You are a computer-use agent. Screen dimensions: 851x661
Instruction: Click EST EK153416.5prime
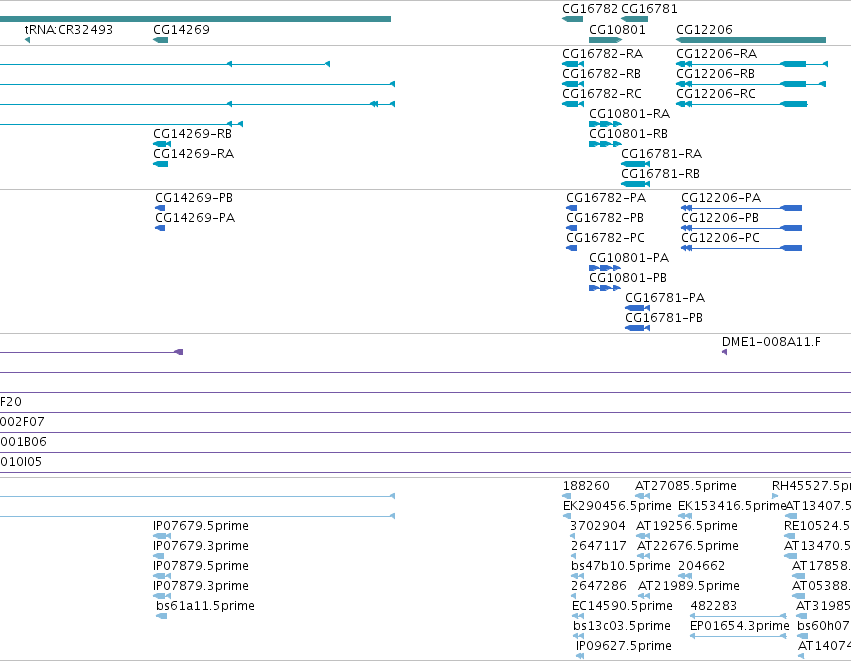[x=732, y=506]
